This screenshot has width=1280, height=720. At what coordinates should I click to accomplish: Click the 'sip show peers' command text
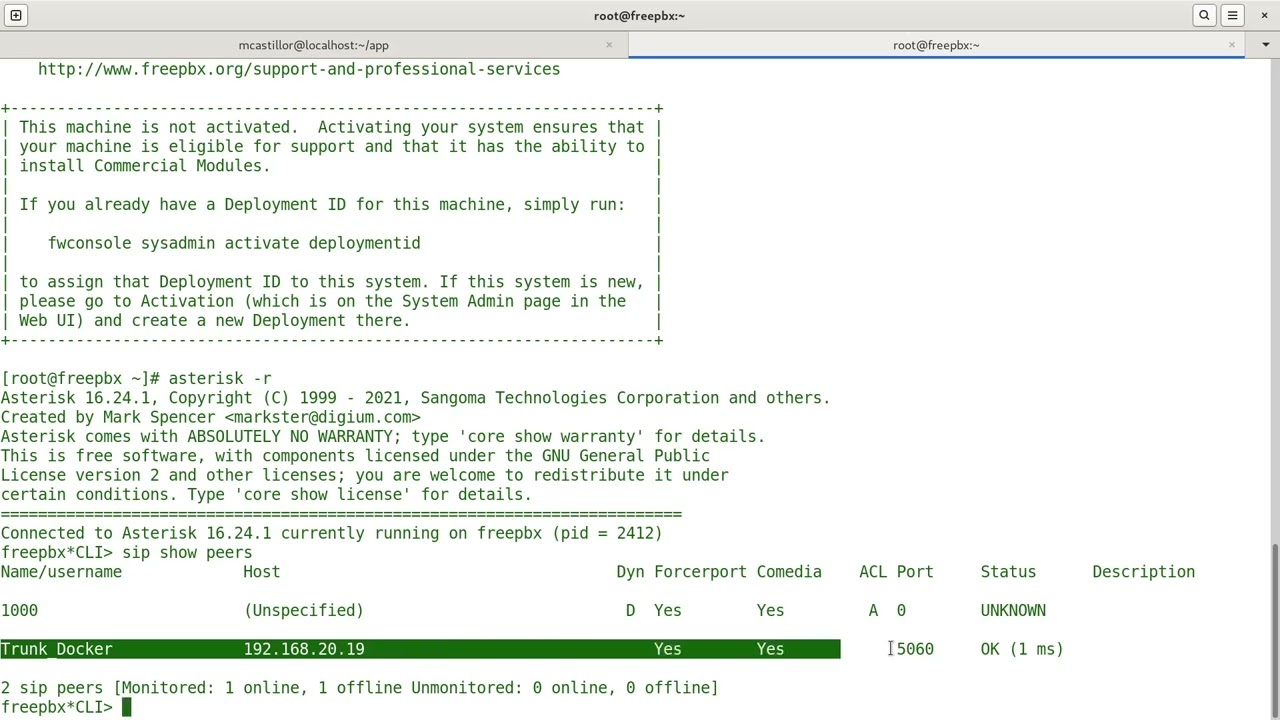[187, 552]
